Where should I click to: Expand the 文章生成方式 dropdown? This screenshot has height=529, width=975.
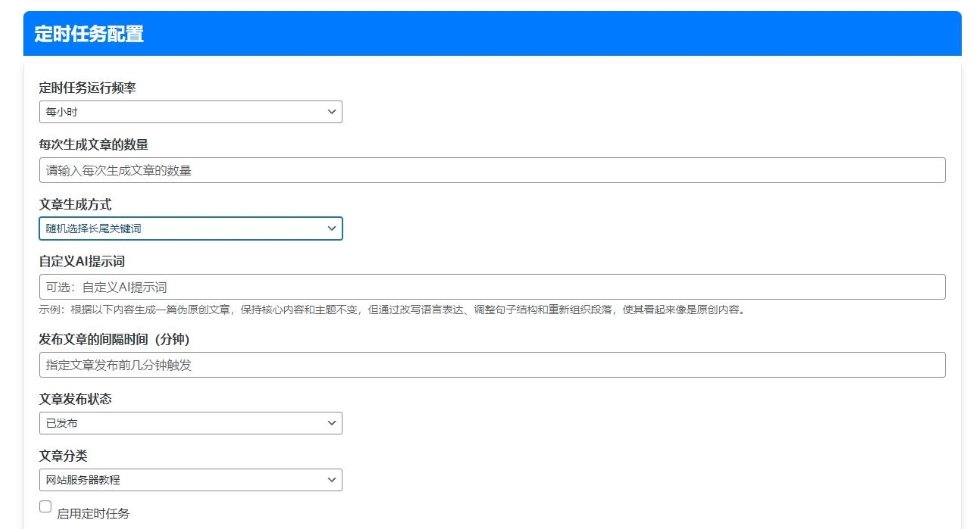[x=190, y=229]
